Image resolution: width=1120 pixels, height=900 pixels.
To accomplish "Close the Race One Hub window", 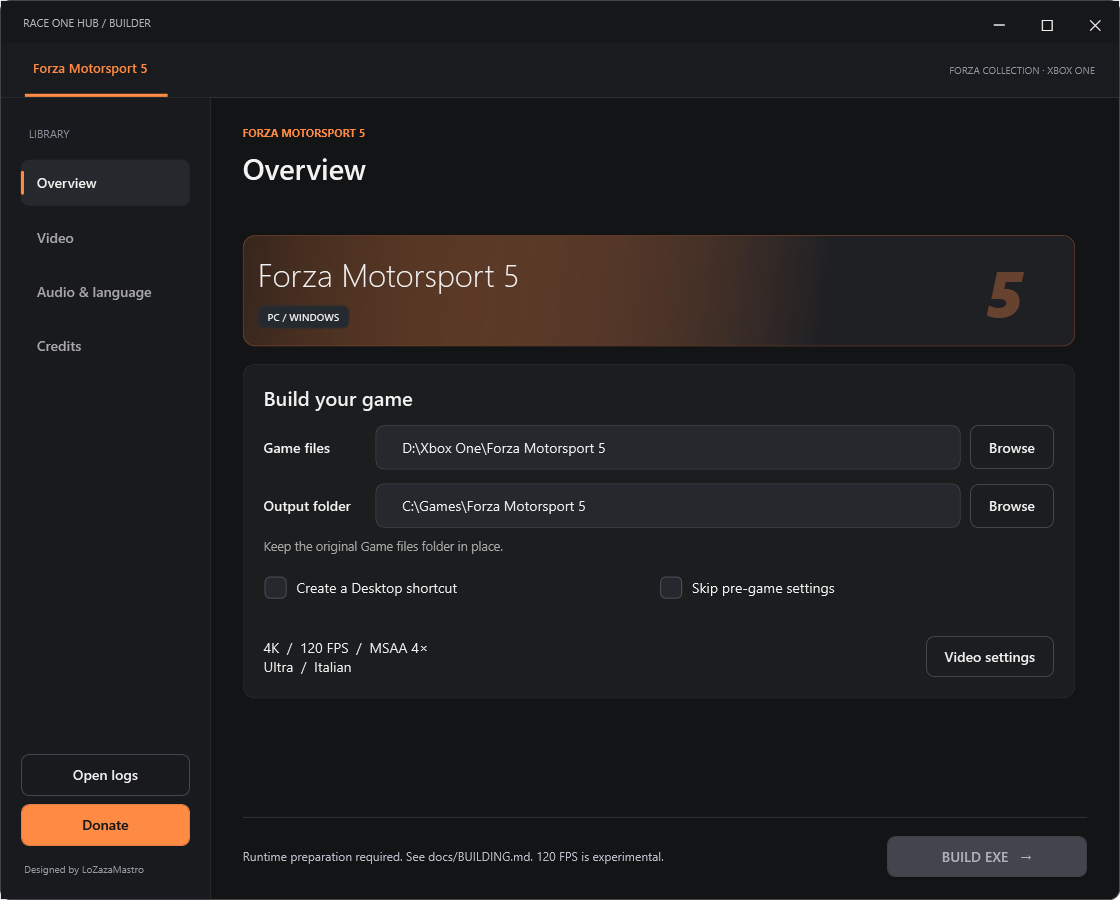I will pos(1095,25).
